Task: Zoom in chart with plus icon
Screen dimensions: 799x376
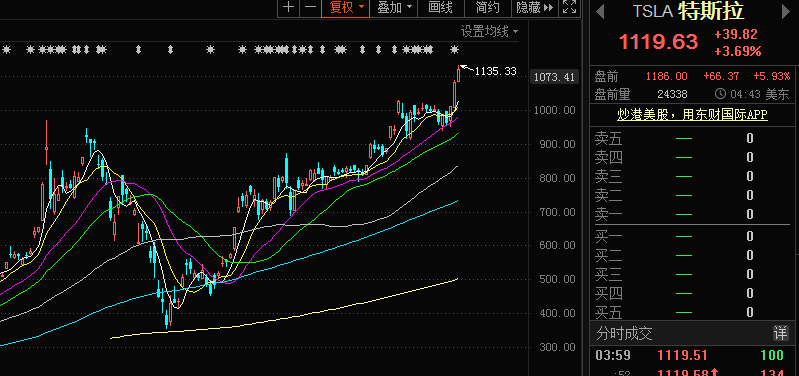Action: [x=289, y=8]
